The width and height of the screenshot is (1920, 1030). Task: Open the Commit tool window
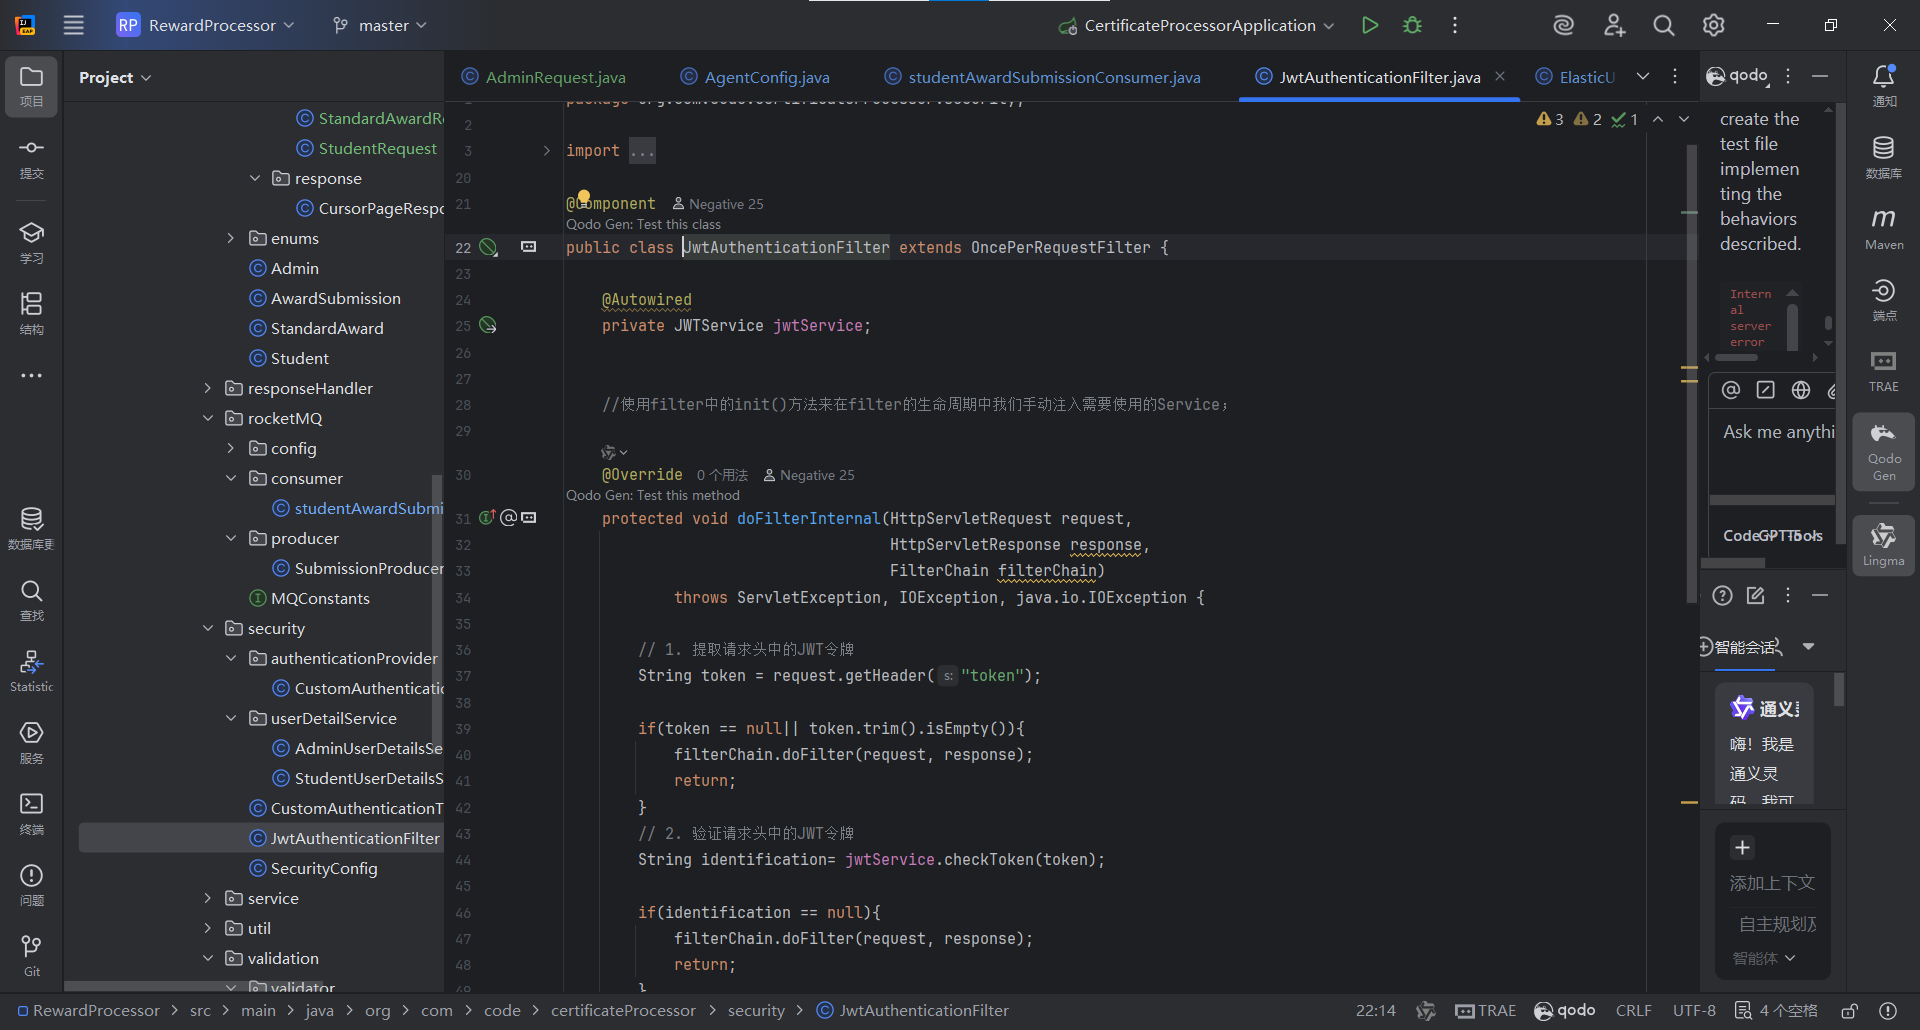pyautogui.click(x=32, y=158)
